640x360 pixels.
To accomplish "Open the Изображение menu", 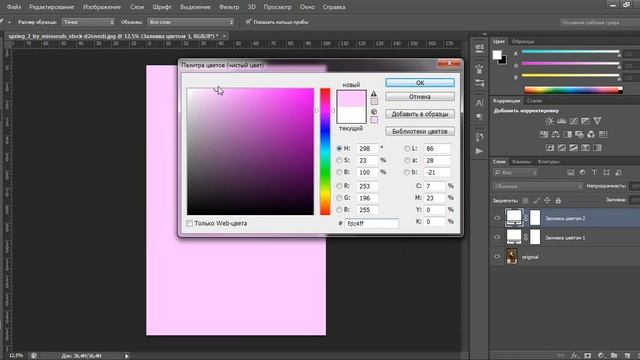I will 102,7.
